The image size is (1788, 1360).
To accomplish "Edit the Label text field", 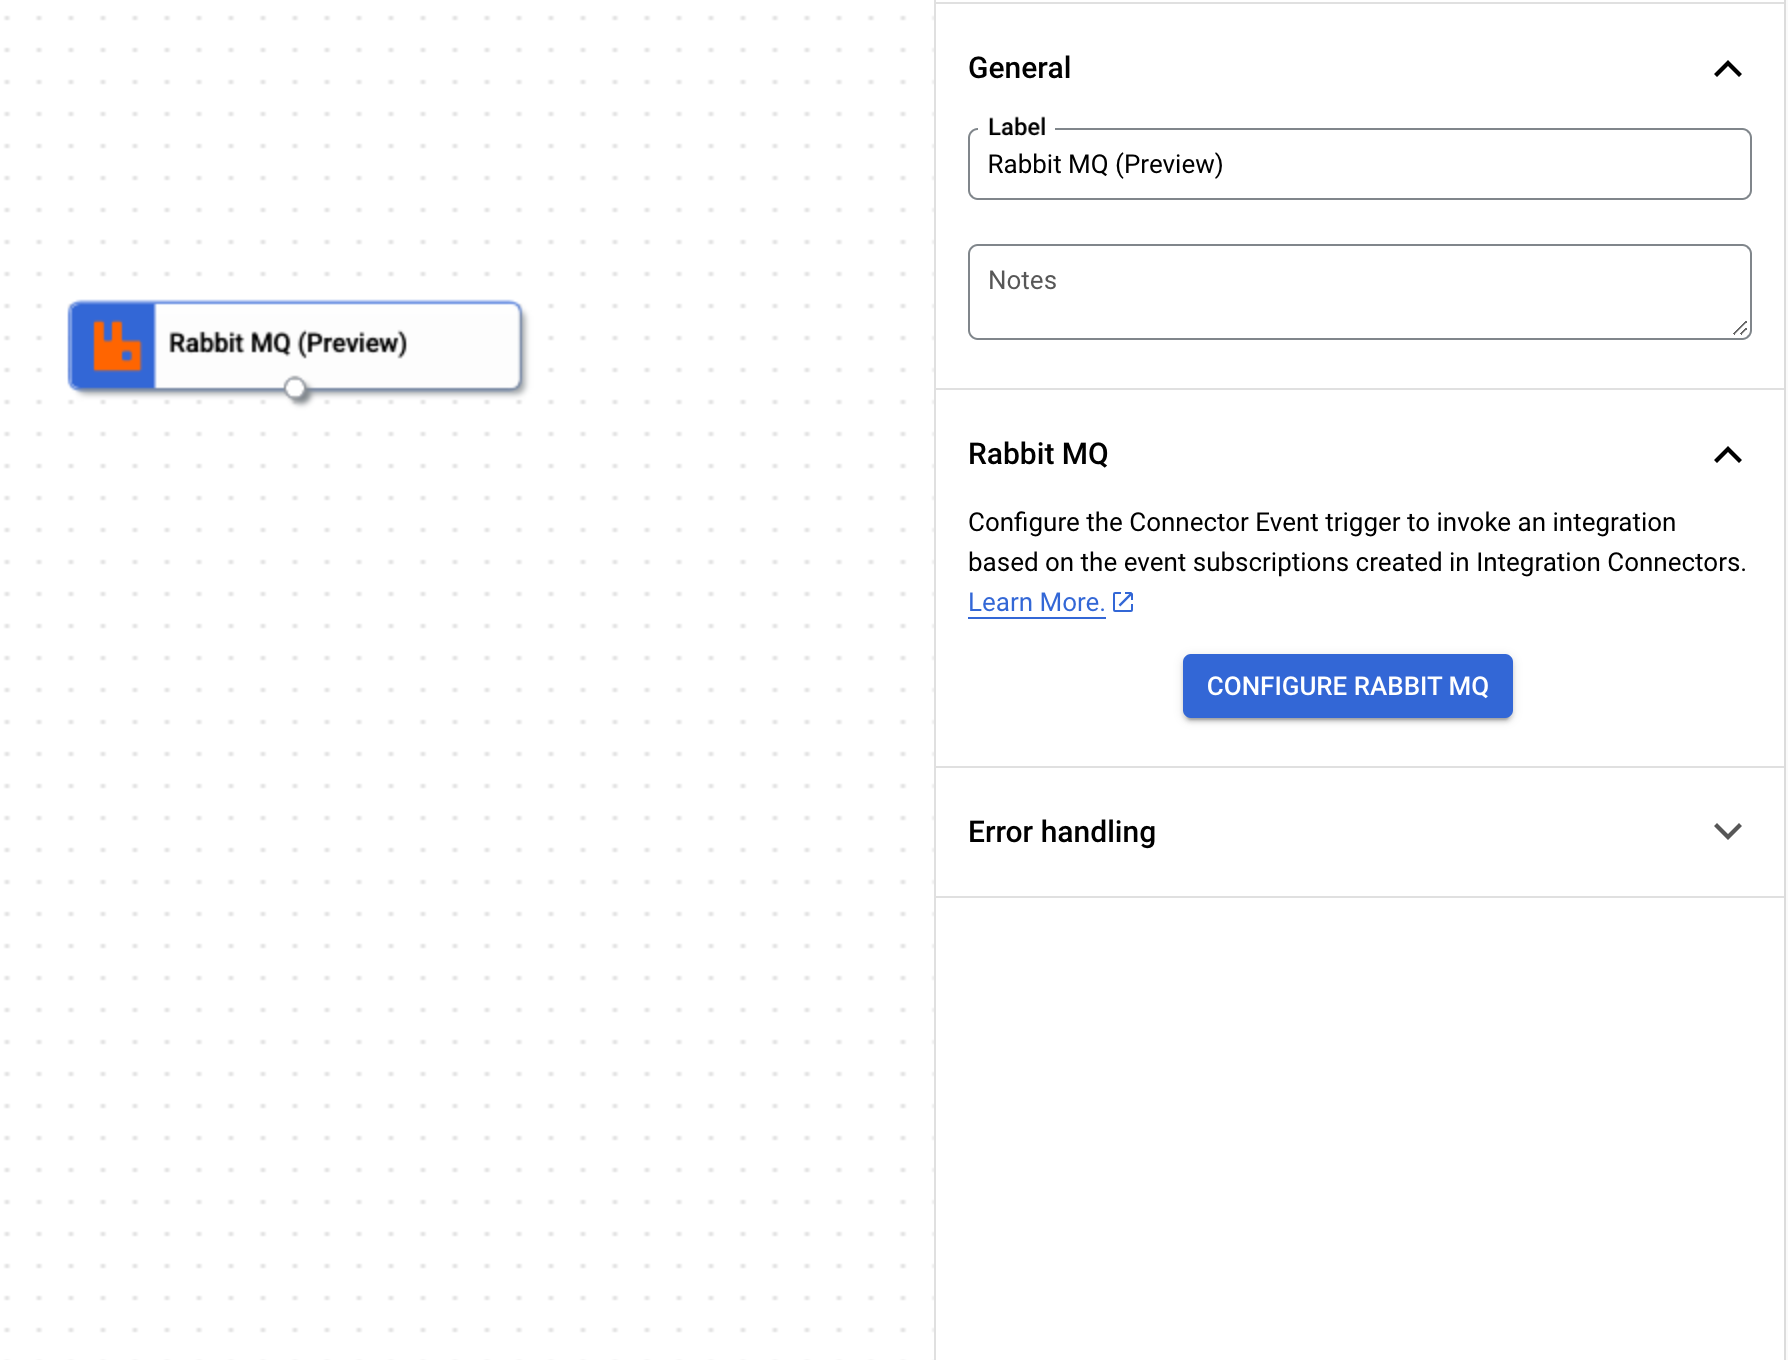I will pos(1357,164).
